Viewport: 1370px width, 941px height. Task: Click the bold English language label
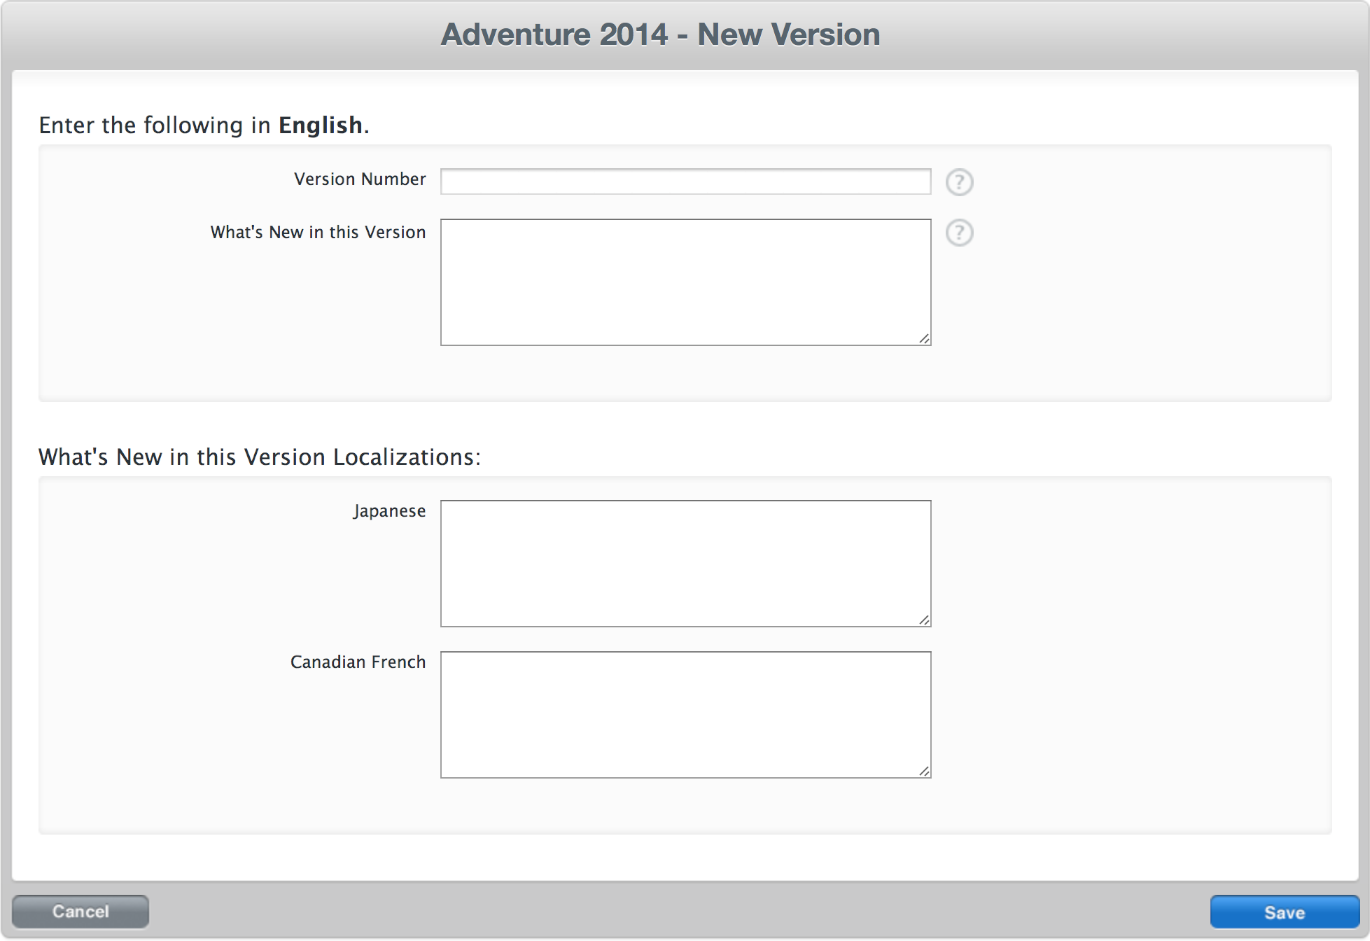tap(321, 124)
